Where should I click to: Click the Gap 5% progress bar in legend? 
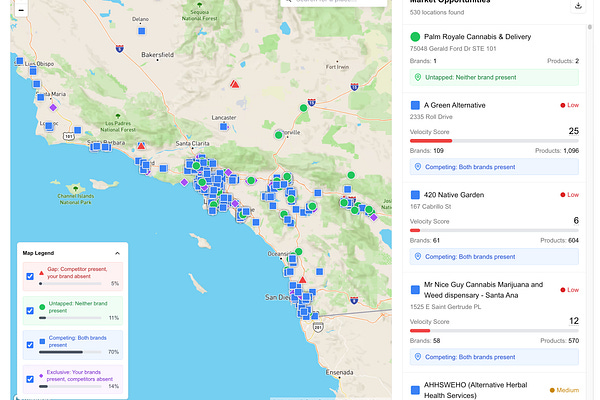pyautogui.click(x=70, y=284)
